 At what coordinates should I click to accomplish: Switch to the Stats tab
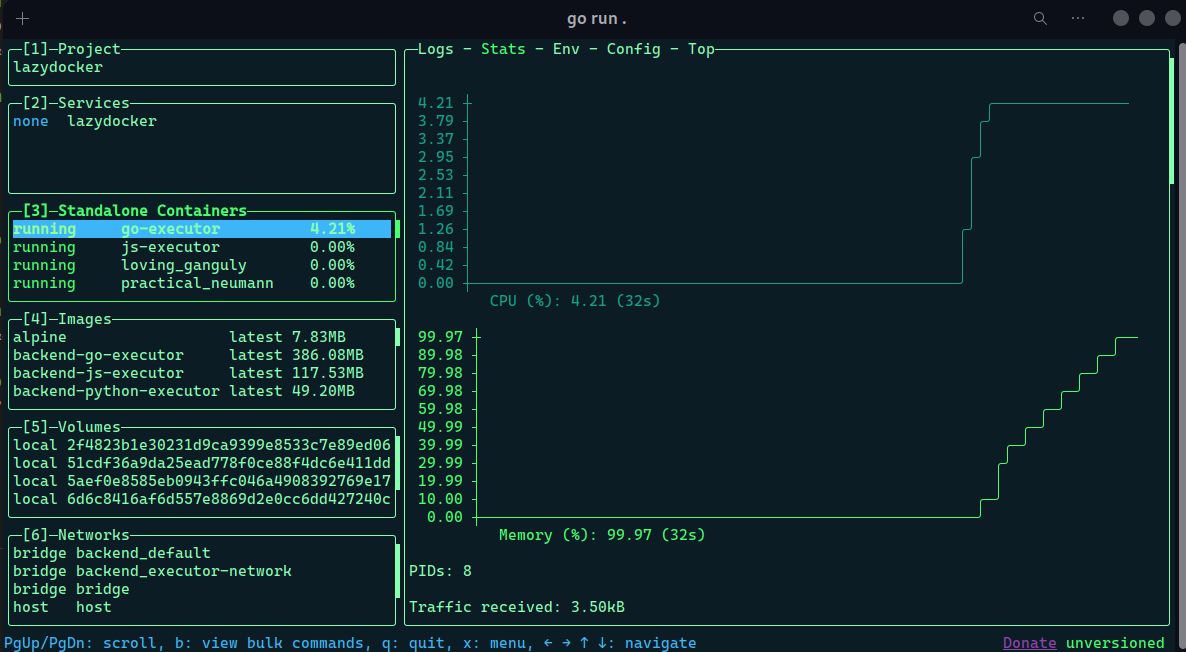click(x=503, y=49)
